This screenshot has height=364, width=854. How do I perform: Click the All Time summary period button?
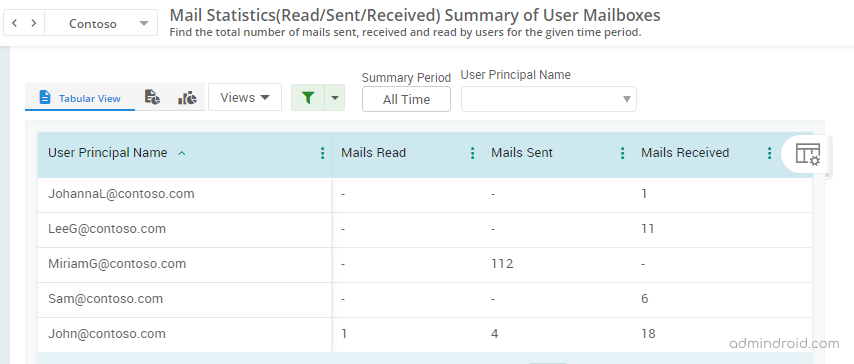[406, 99]
